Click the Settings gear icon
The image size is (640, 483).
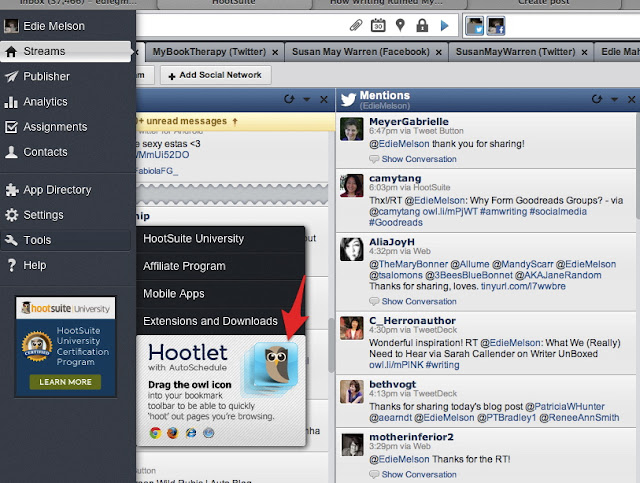[11, 215]
